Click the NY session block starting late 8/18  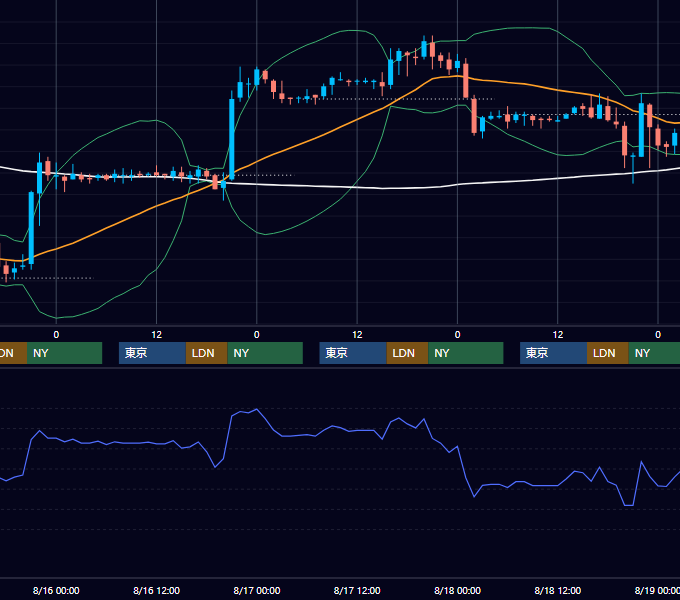click(654, 353)
